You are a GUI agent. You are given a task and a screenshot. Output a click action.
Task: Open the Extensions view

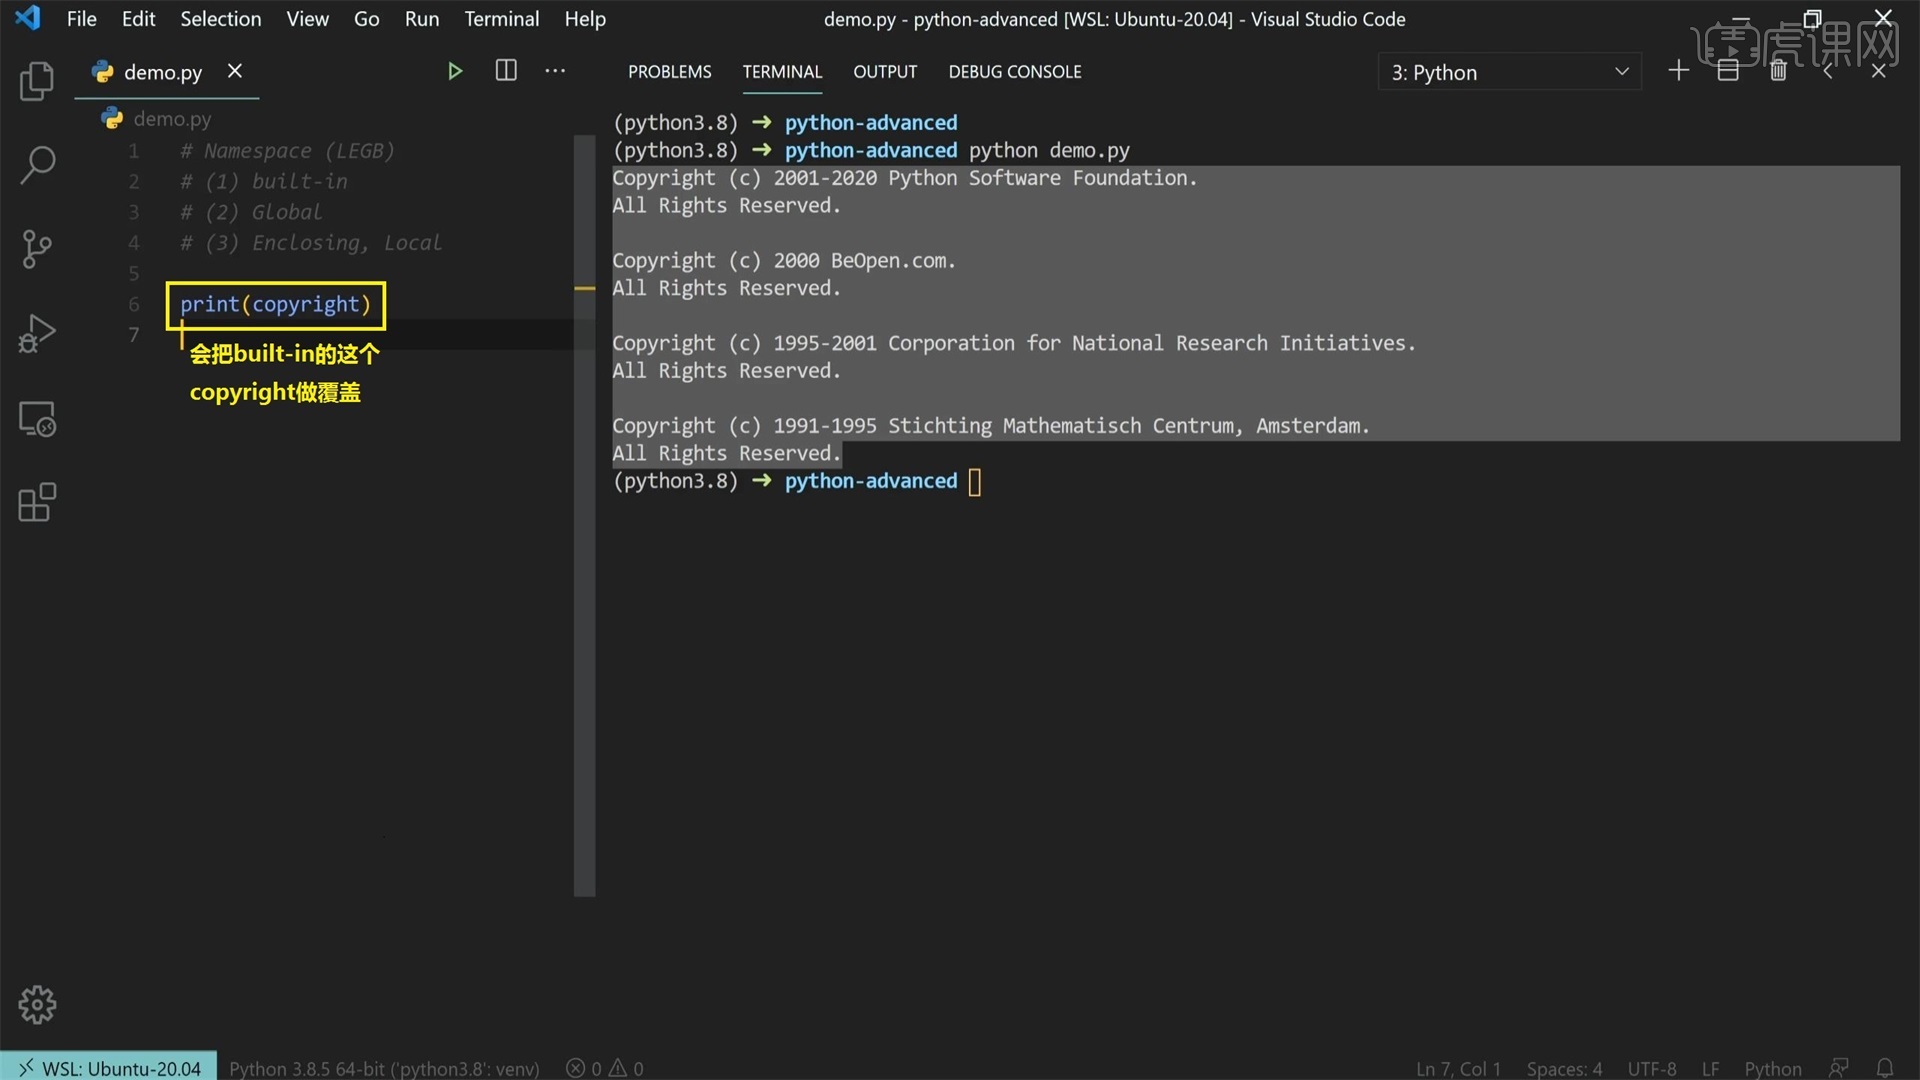click(x=37, y=503)
